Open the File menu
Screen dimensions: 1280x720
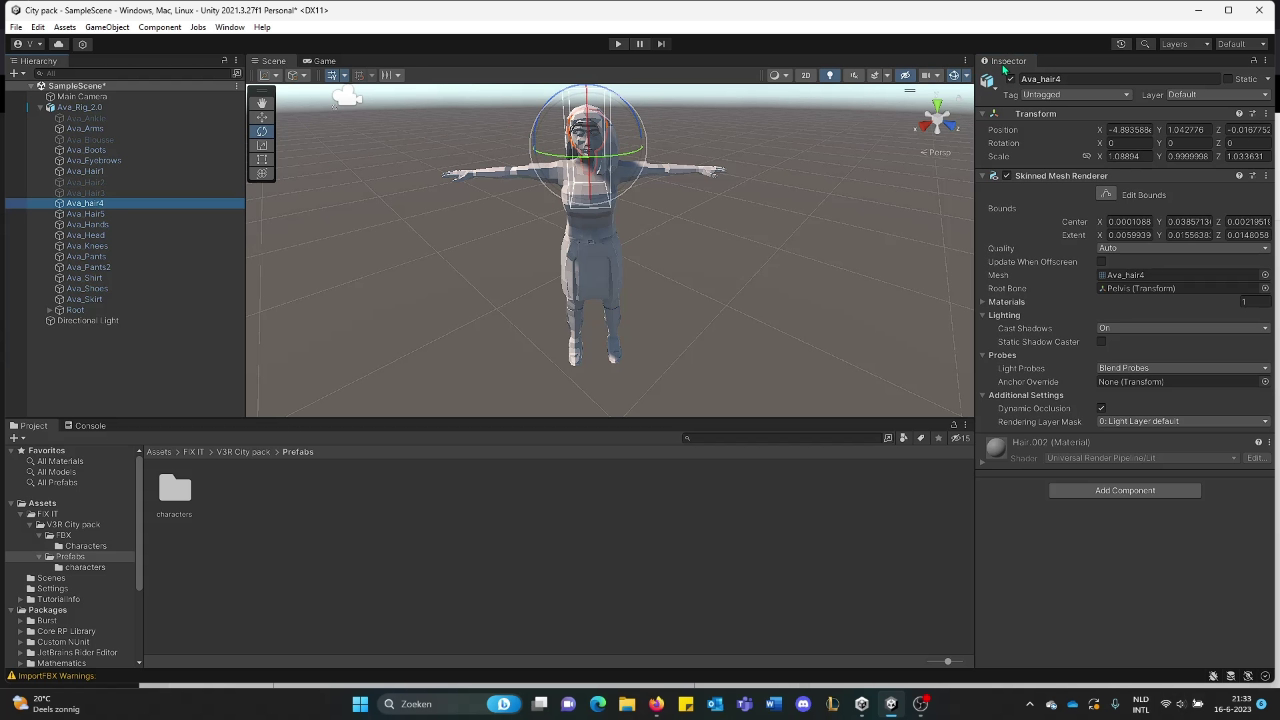click(16, 27)
